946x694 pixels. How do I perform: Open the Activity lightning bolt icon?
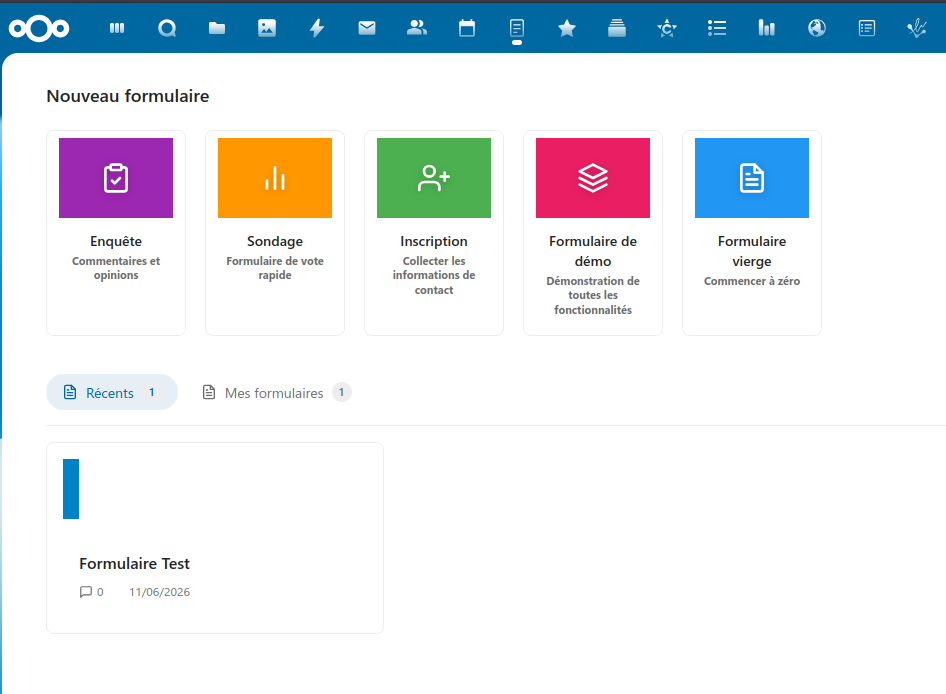tap(317, 28)
